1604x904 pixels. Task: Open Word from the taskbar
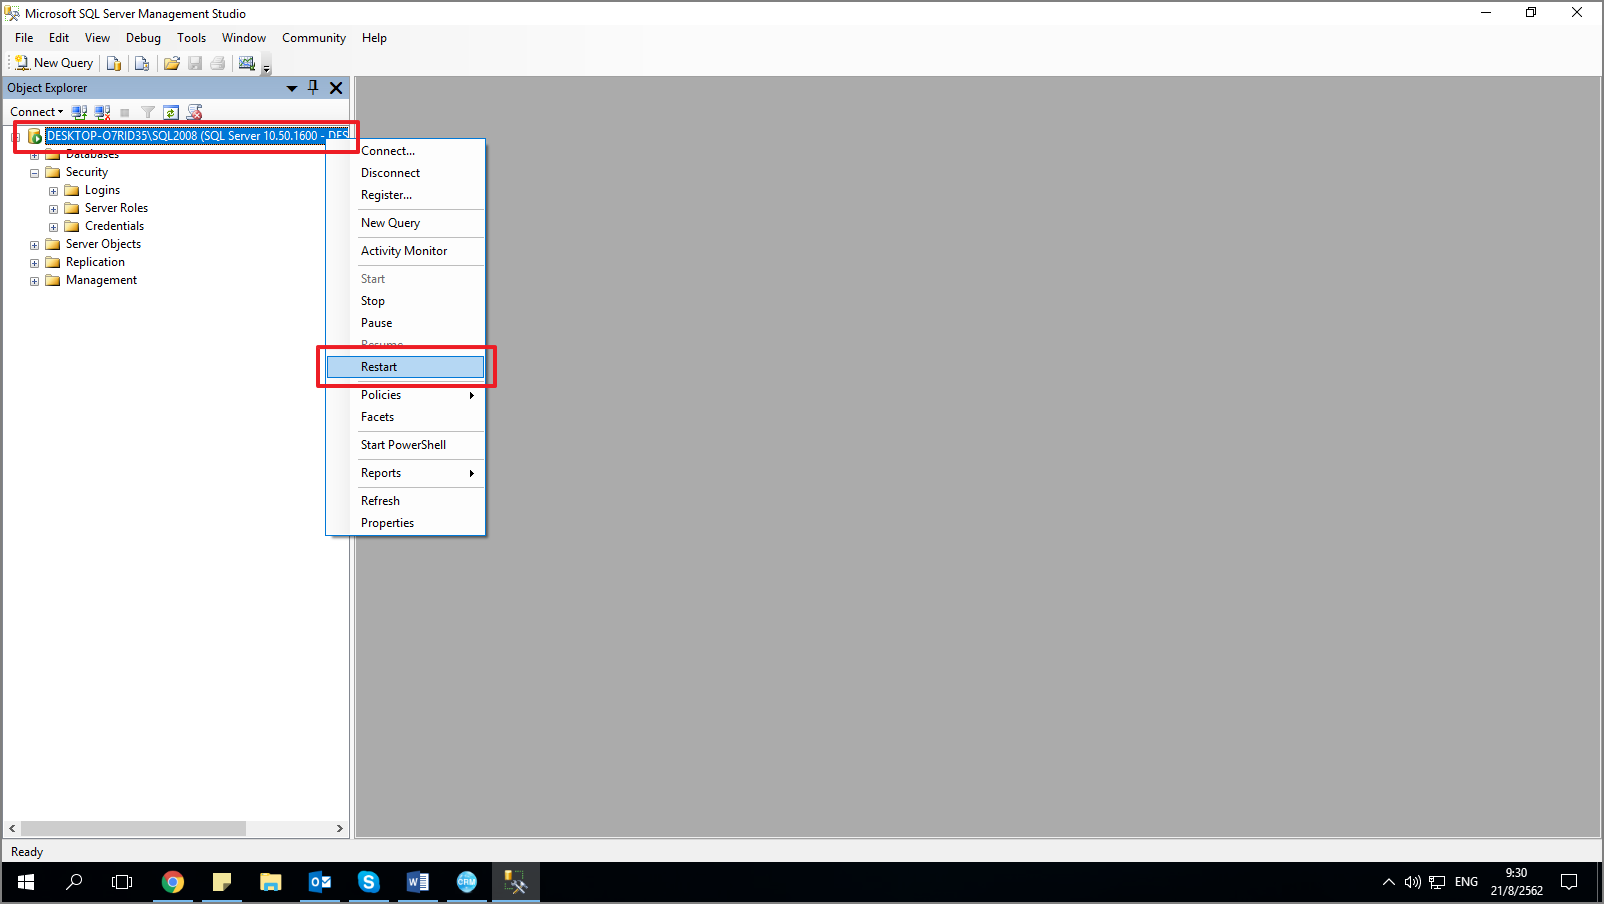click(x=418, y=882)
